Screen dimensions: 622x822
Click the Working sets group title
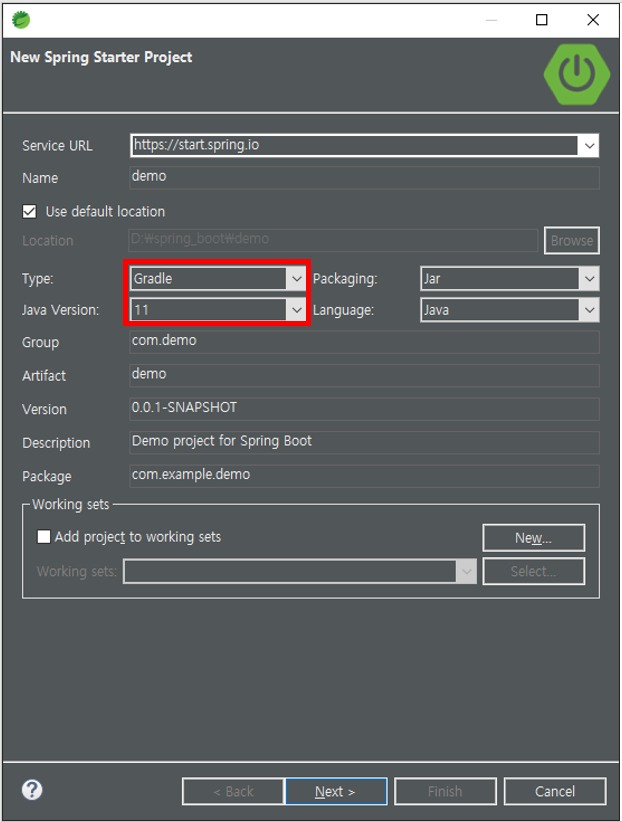(x=71, y=504)
